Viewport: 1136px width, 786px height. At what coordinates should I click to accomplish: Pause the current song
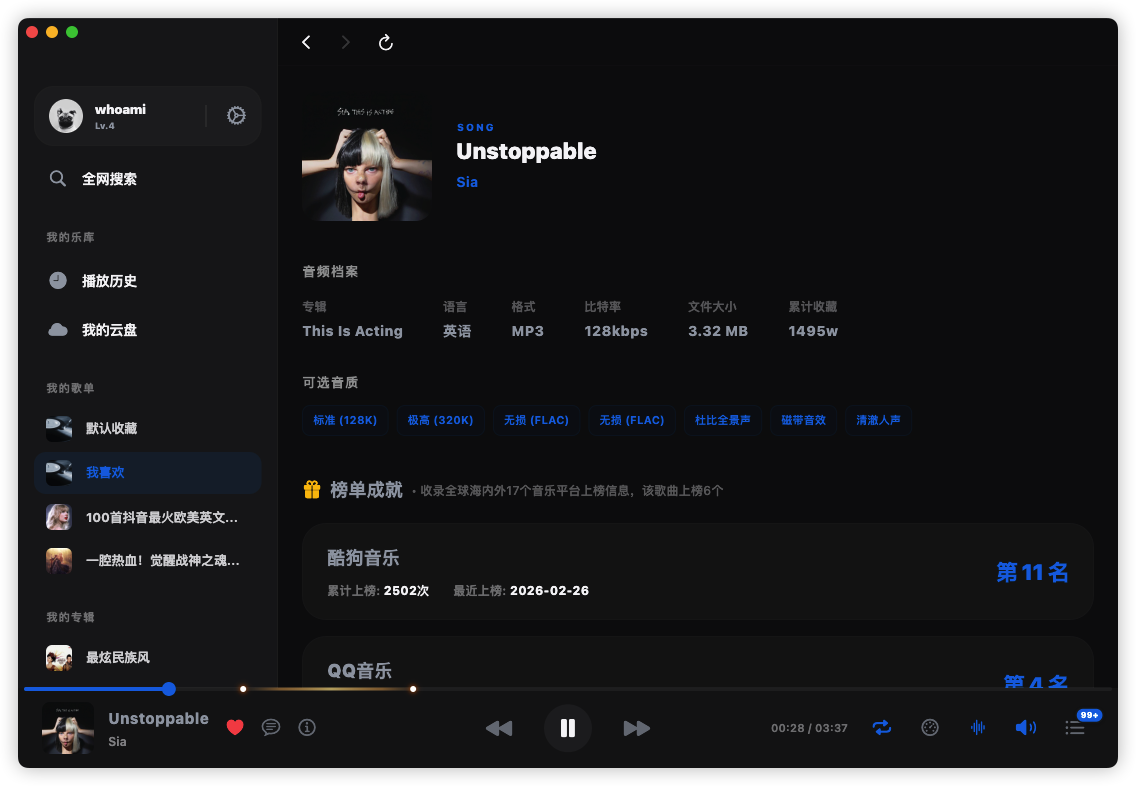click(568, 728)
